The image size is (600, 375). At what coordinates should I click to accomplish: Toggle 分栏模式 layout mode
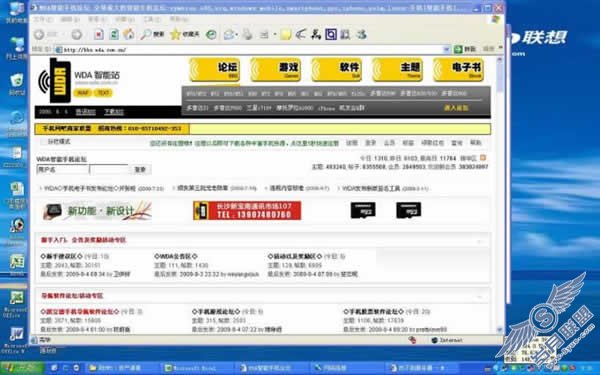coord(56,142)
